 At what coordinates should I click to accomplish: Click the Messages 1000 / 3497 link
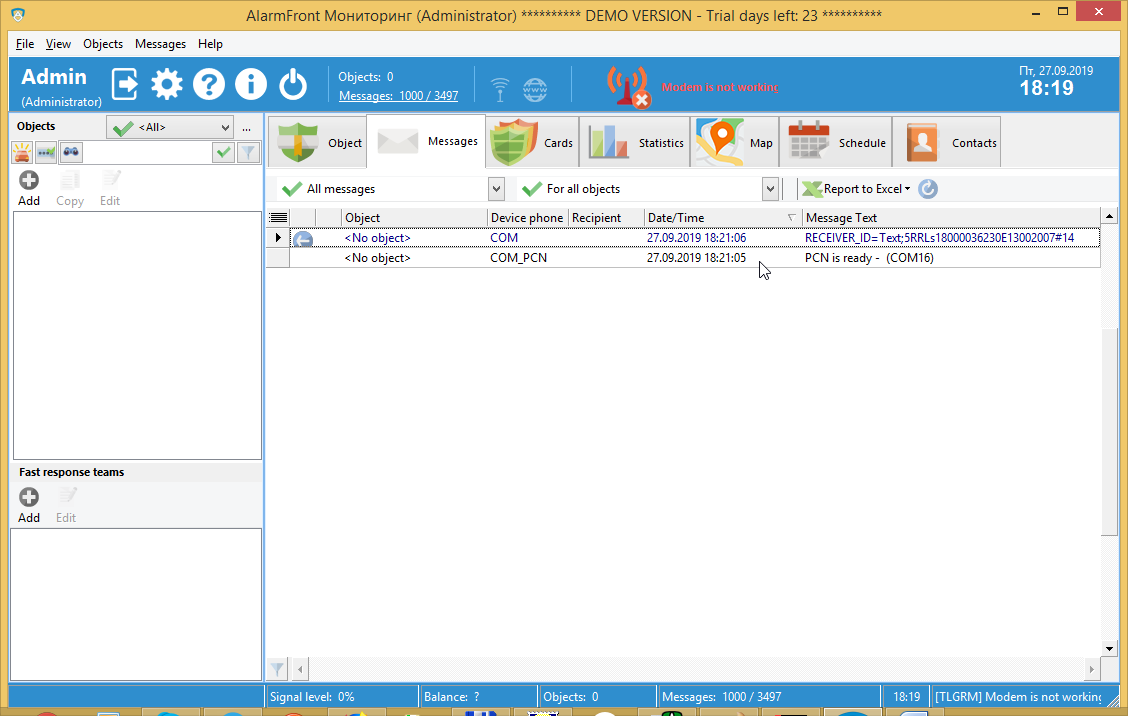tap(399, 96)
